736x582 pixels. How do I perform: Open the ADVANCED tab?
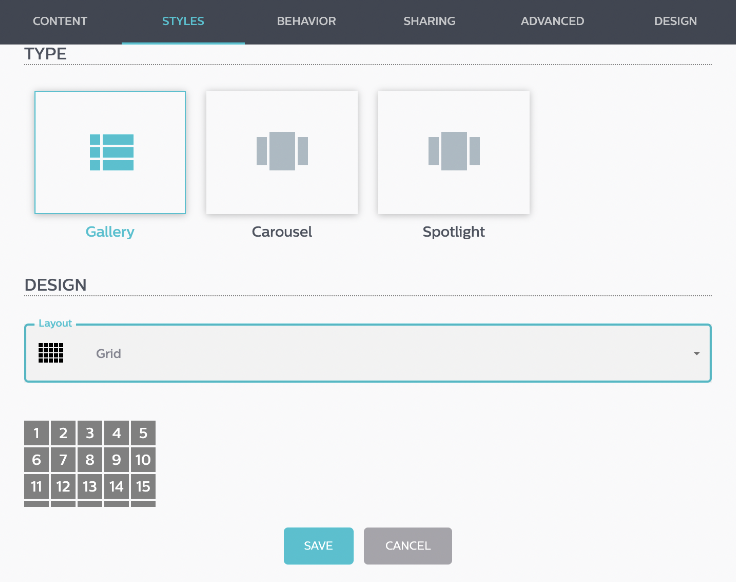(x=552, y=21)
